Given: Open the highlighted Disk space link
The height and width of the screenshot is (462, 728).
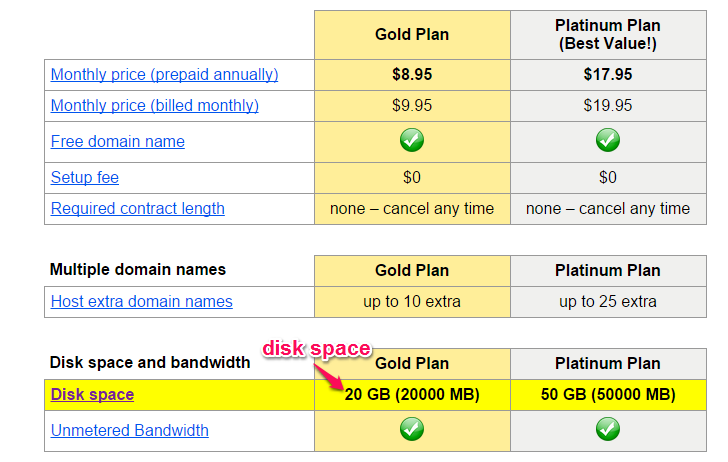Looking at the screenshot, I should [x=92, y=394].
